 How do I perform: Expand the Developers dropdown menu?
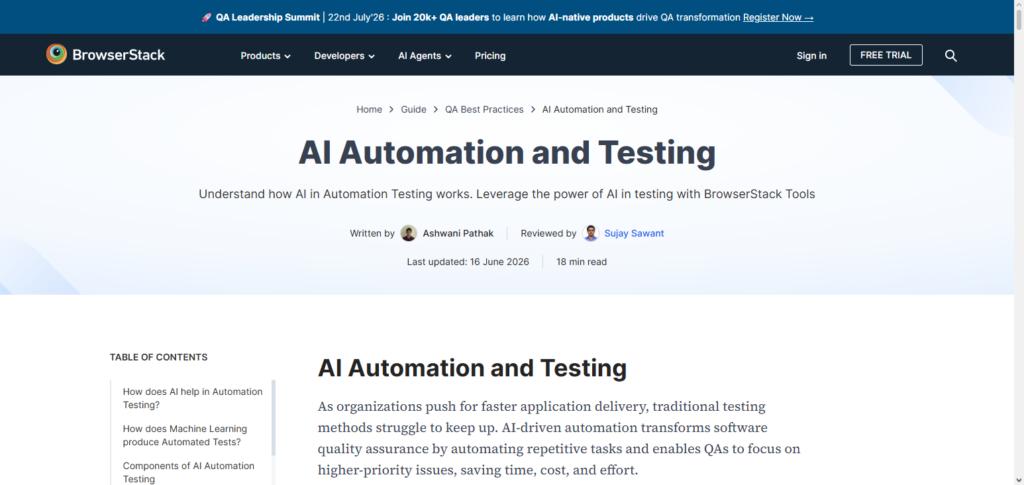pos(344,56)
